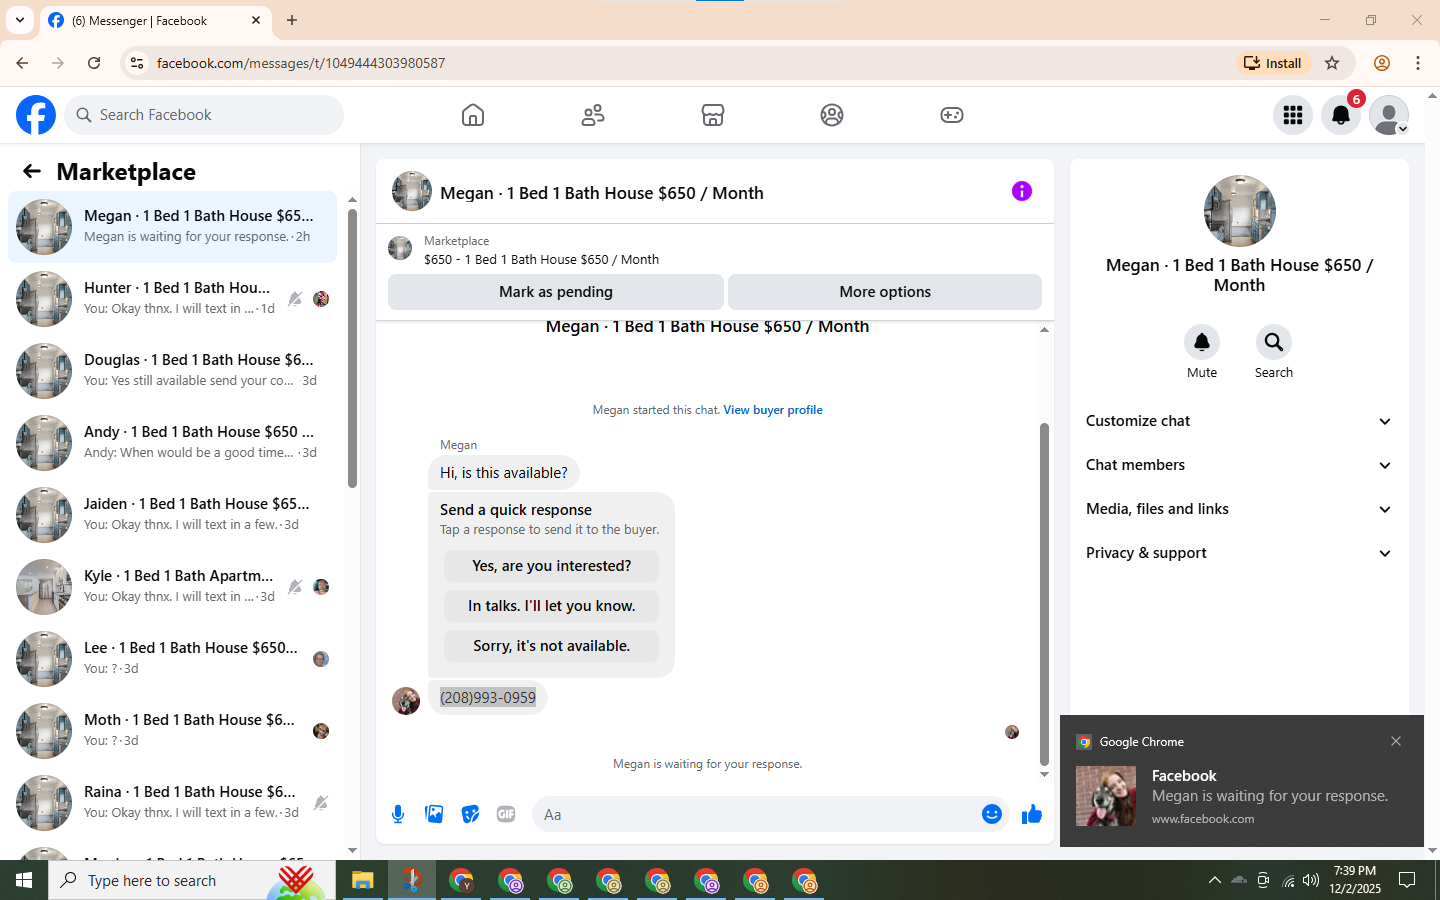Expand Media, files and links section

point(1239,509)
